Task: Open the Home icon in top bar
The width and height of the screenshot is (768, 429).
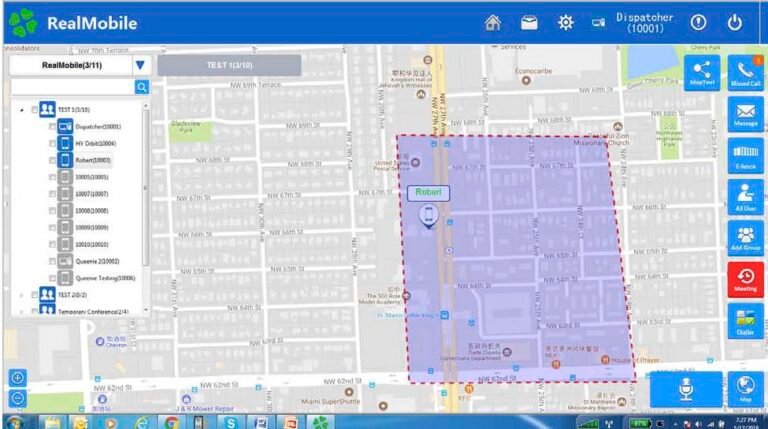Action: coord(492,23)
